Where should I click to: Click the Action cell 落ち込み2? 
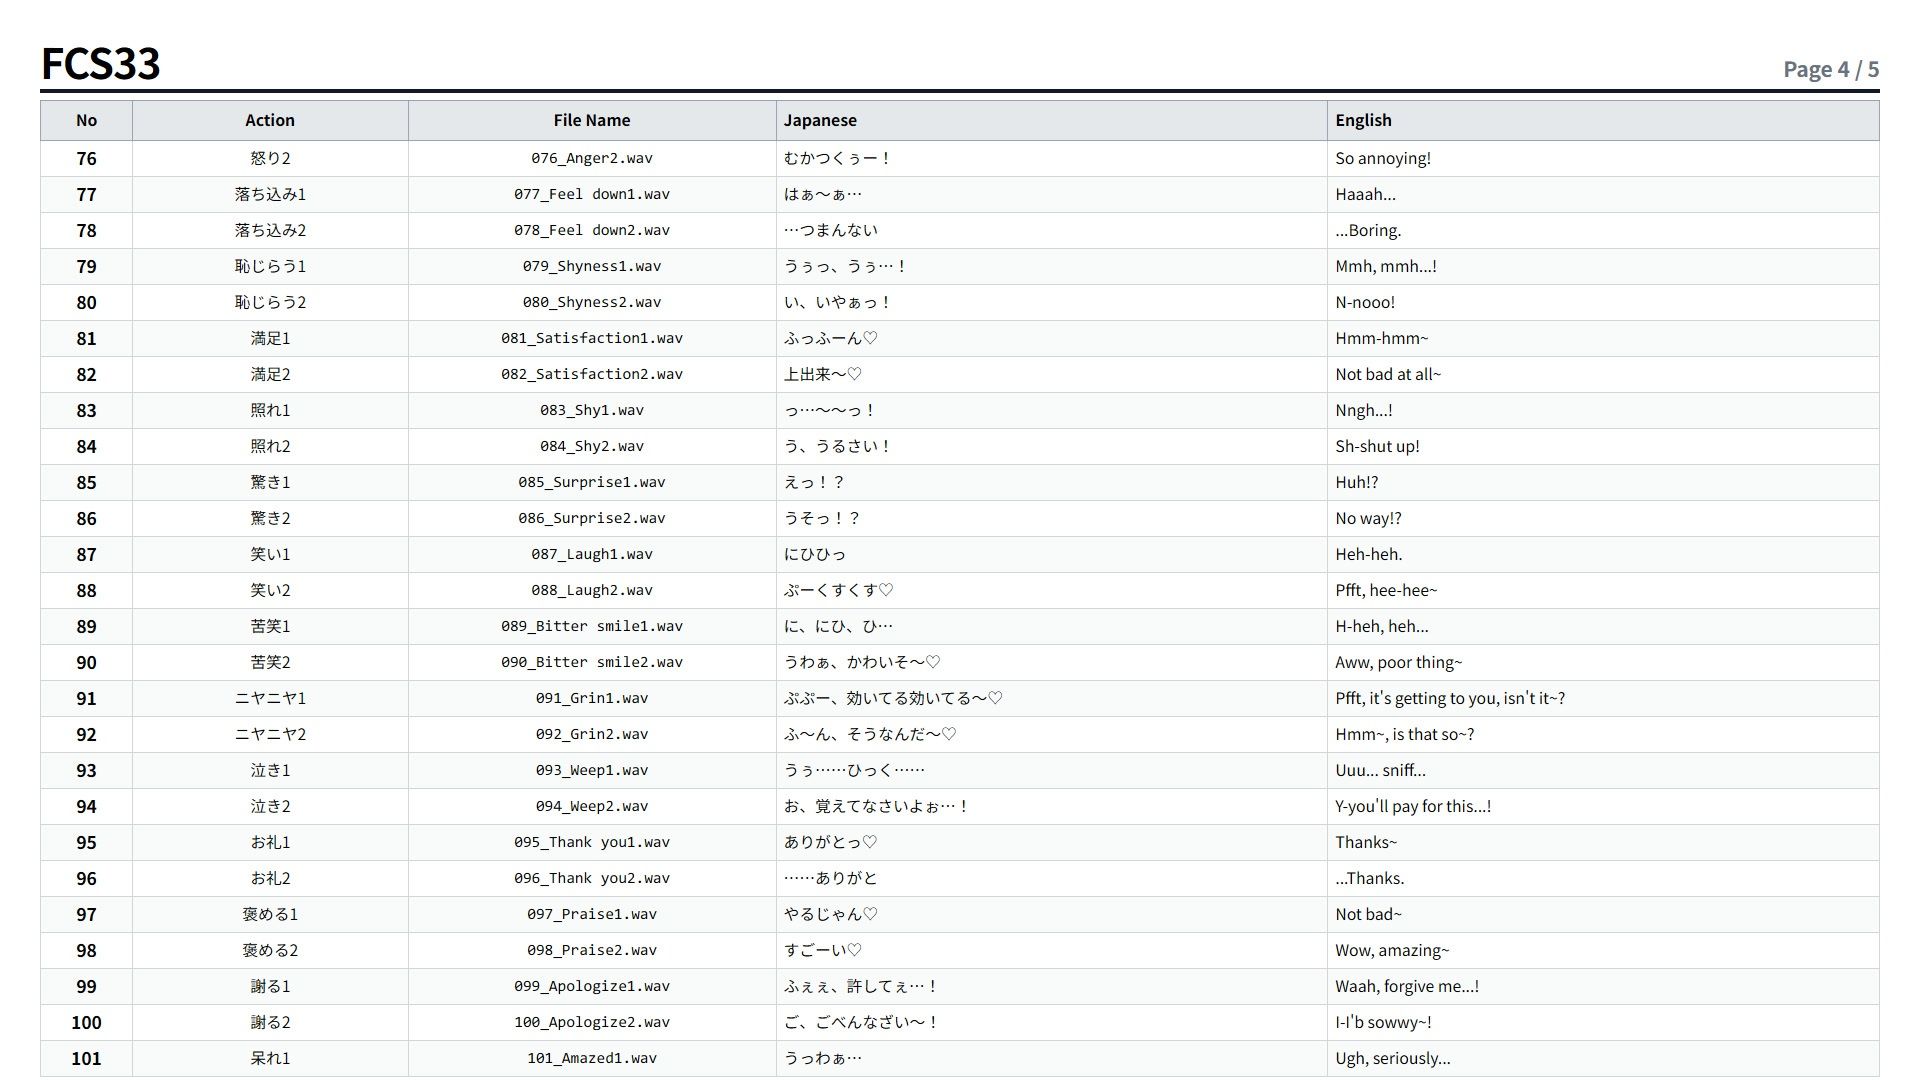click(x=270, y=230)
